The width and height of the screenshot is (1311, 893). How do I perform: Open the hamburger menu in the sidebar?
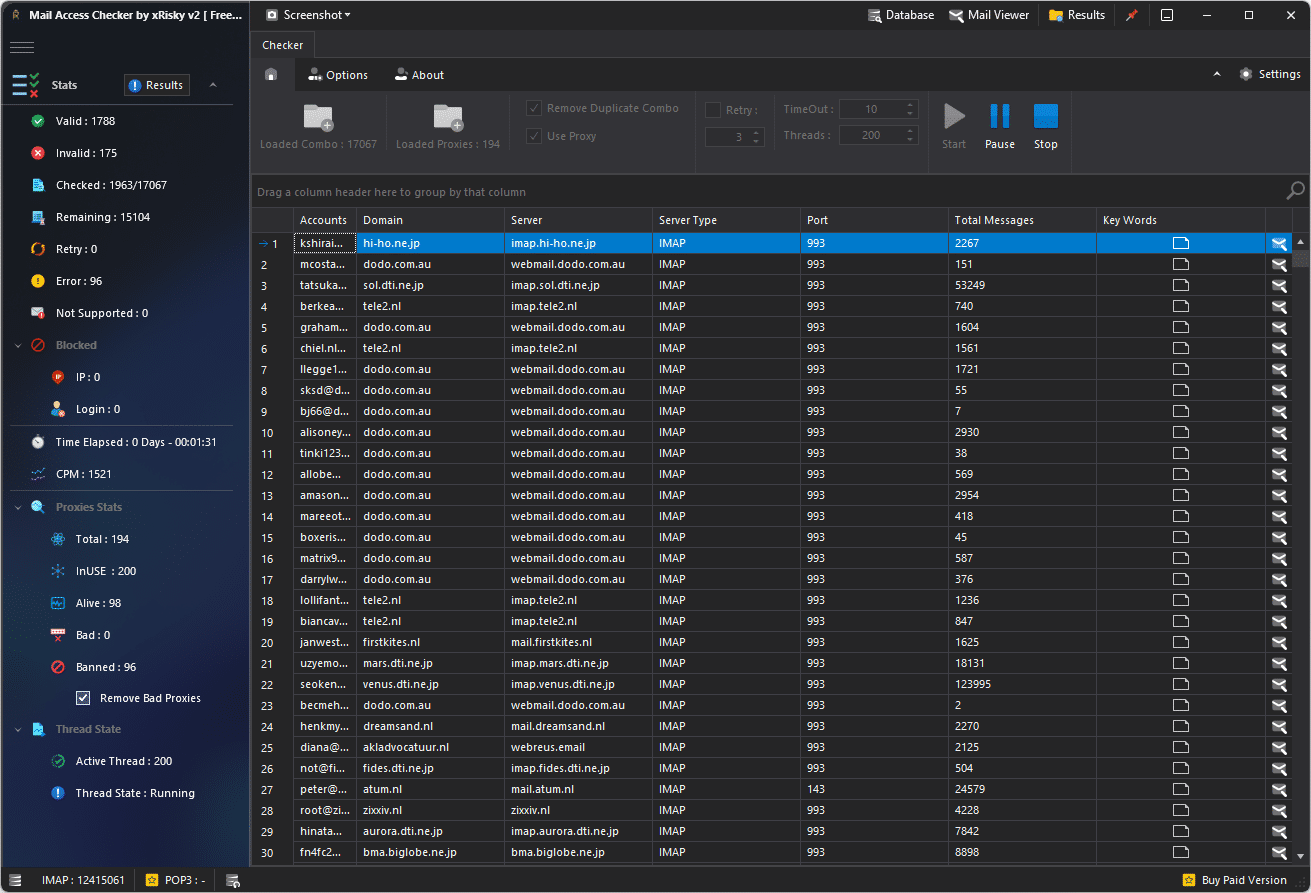pos(22,47)
